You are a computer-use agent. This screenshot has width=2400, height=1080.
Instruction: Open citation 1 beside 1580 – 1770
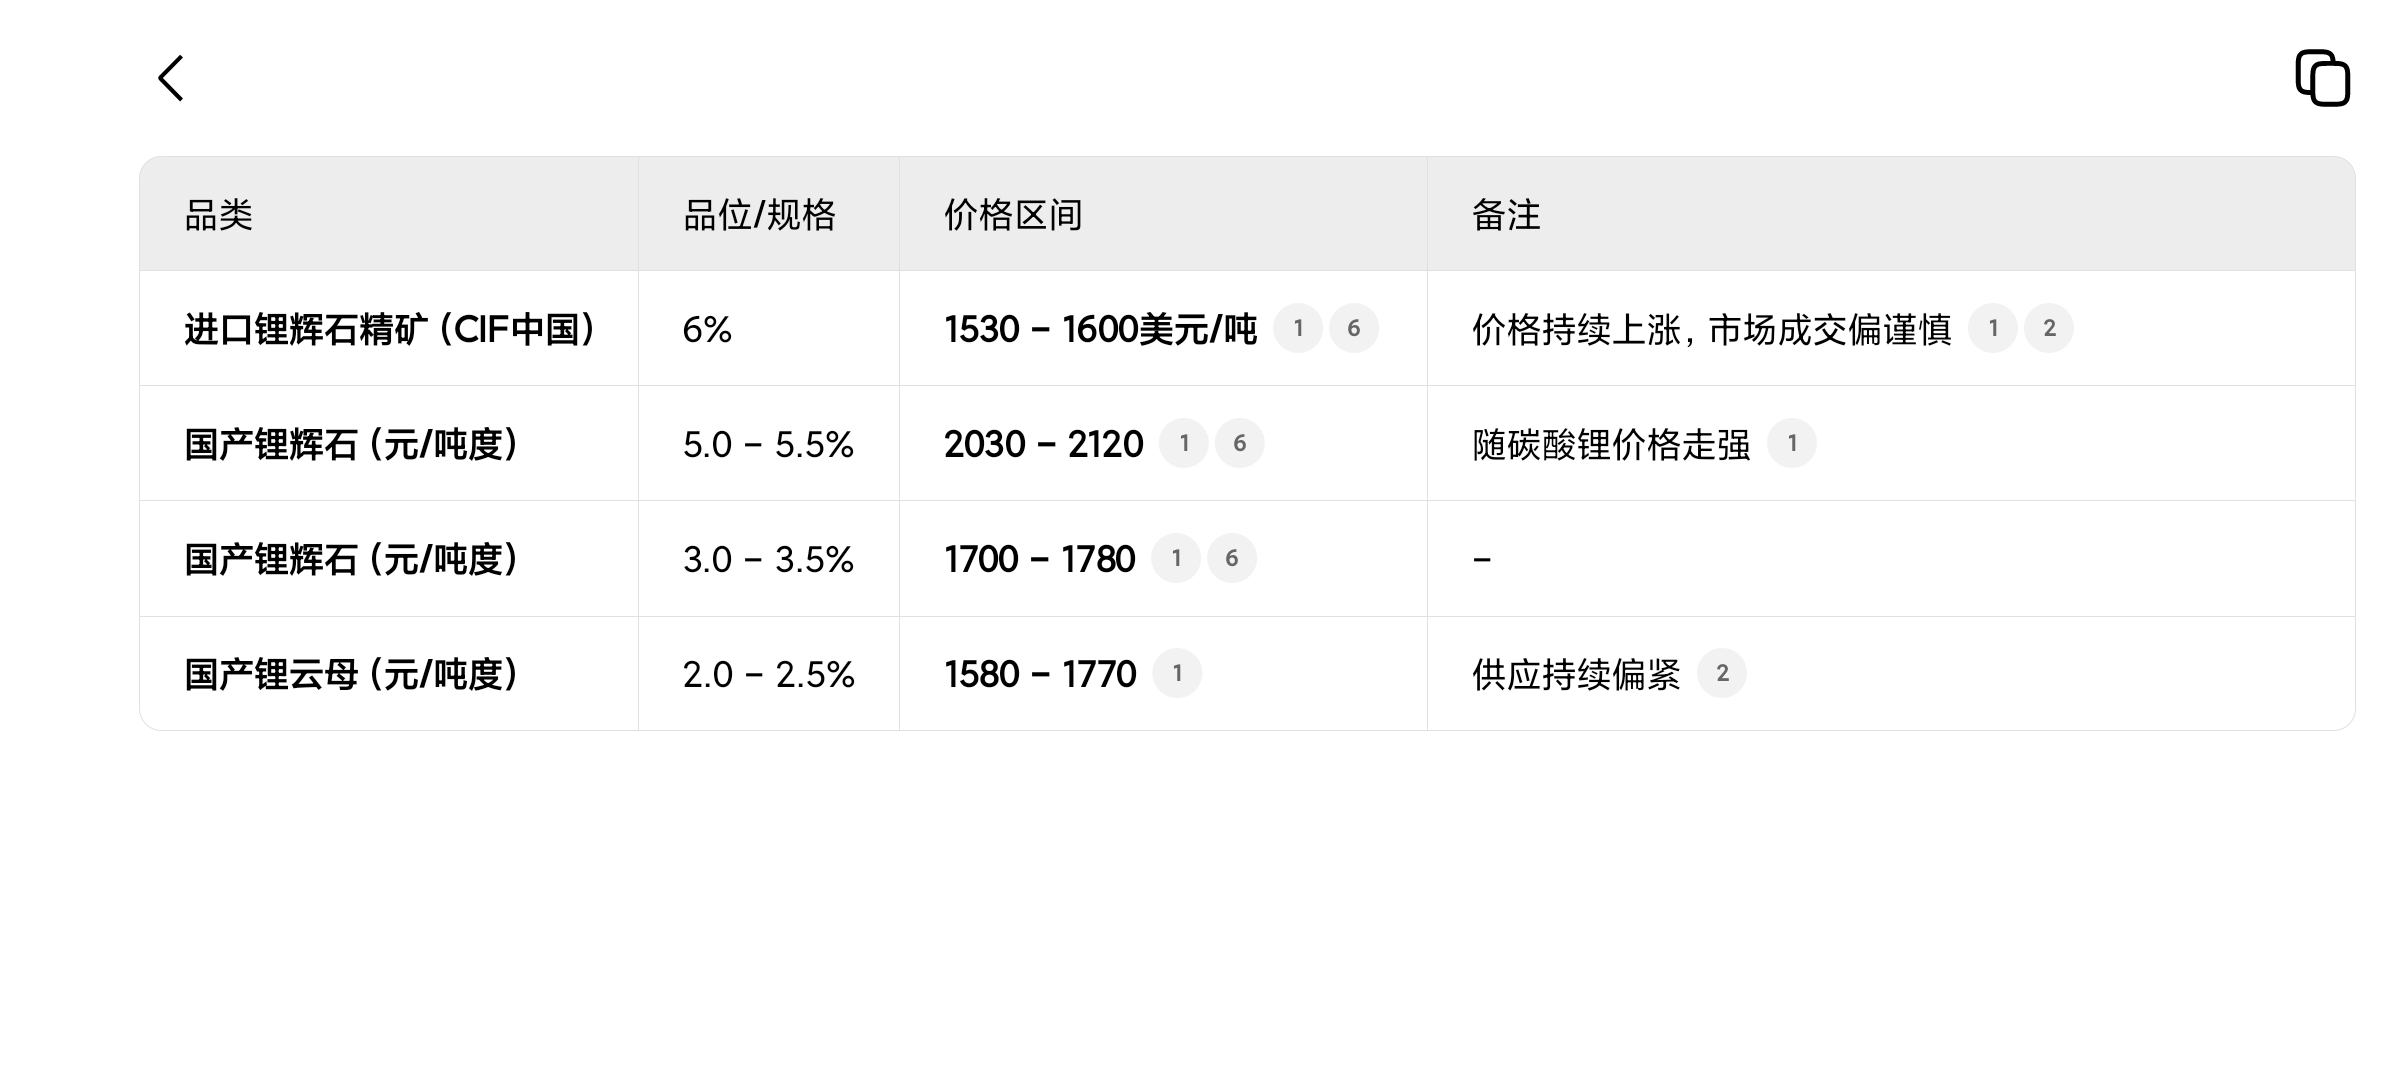click(x=1177, y=673)
